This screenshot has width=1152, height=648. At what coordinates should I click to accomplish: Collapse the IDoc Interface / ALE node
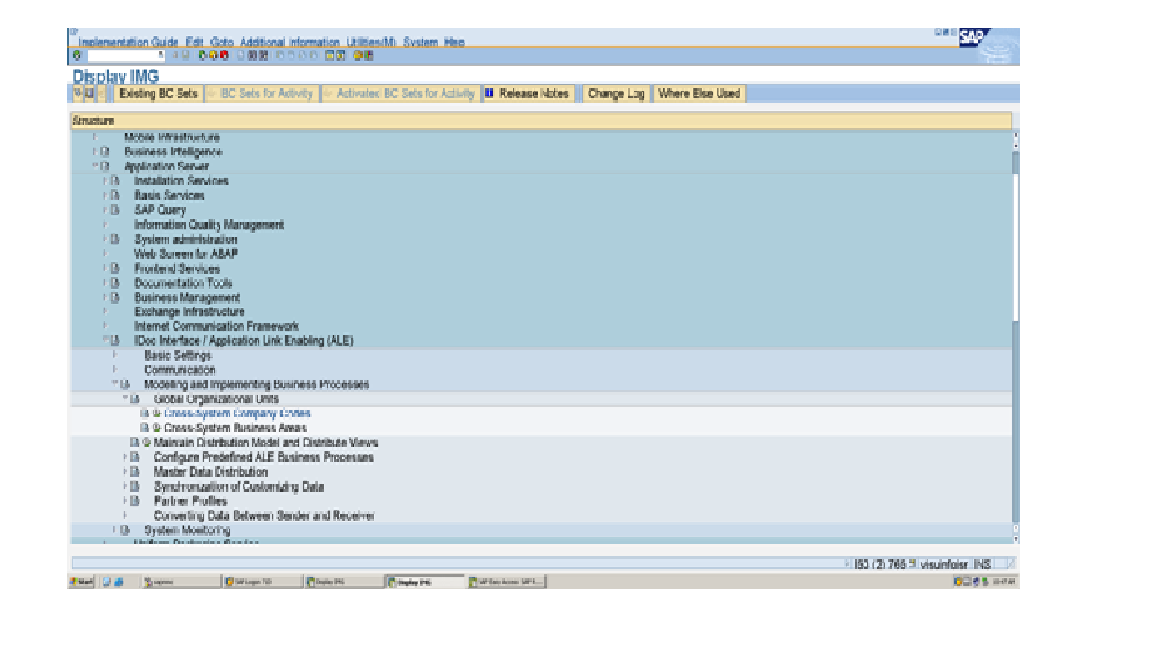pyautogui.click(x=105, y=339)
